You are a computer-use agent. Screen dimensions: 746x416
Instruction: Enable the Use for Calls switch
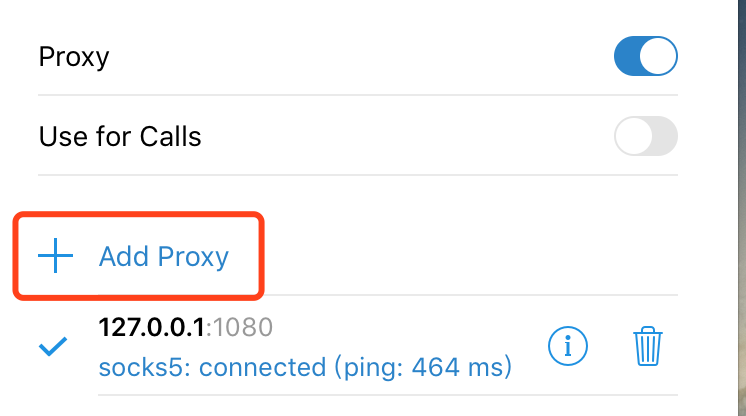pos(645,136)
